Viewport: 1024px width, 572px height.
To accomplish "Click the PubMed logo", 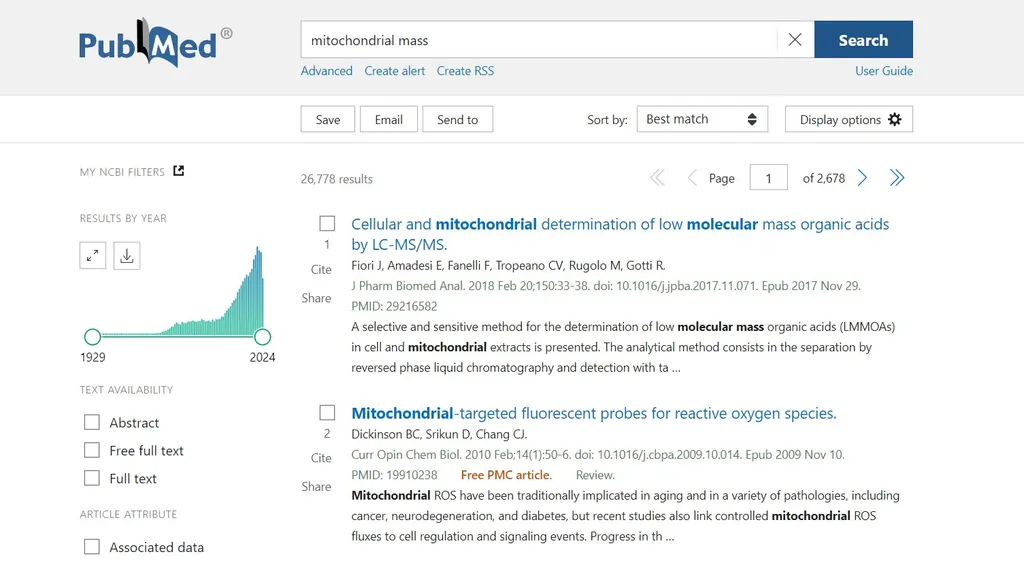I will coord(155,43).
